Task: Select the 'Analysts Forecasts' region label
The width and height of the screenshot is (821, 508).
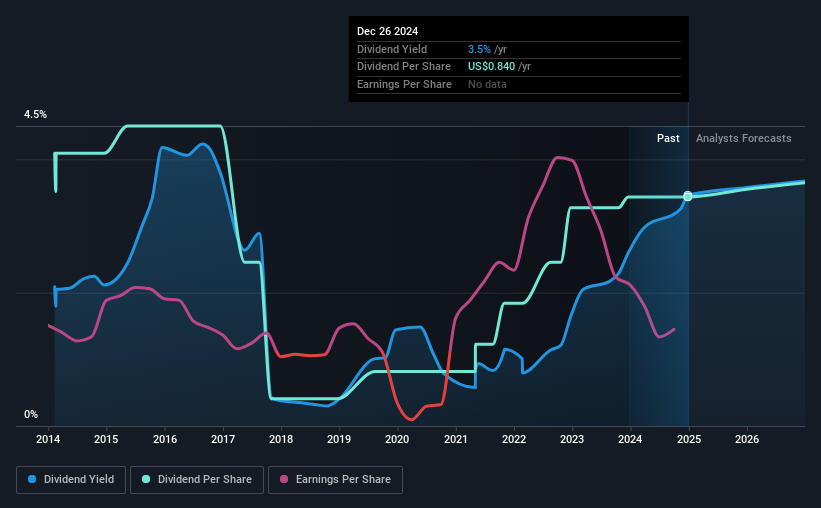Action: (744, 138)
